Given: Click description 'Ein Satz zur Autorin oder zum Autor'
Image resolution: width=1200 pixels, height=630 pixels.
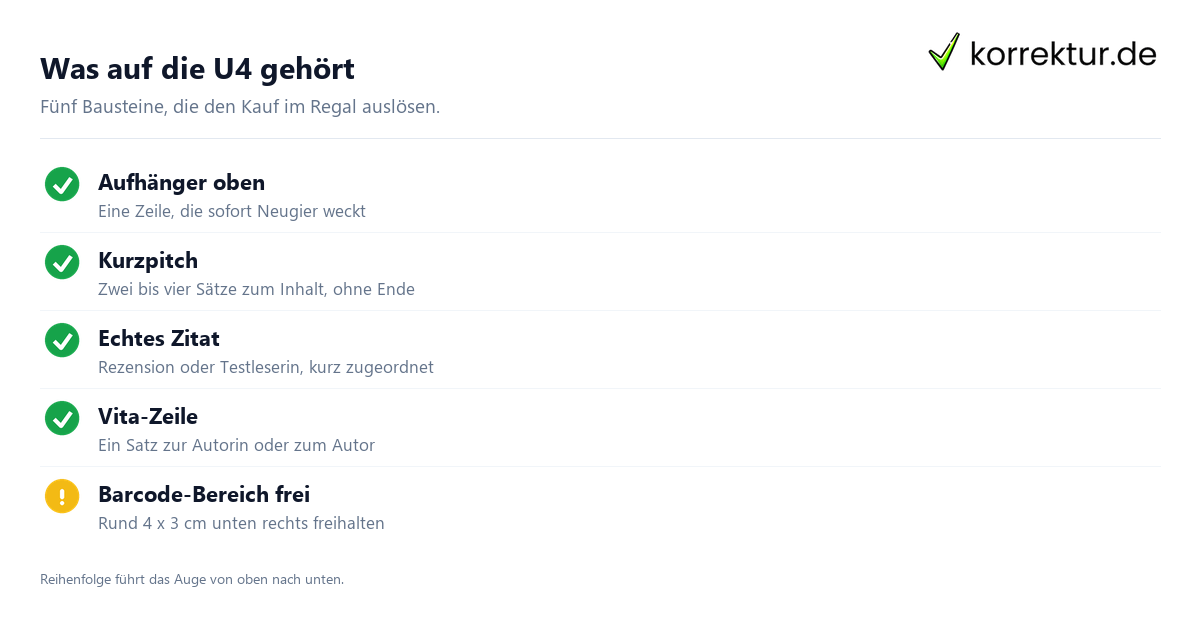Looking at the screenshot, I should tap(236, 446).
